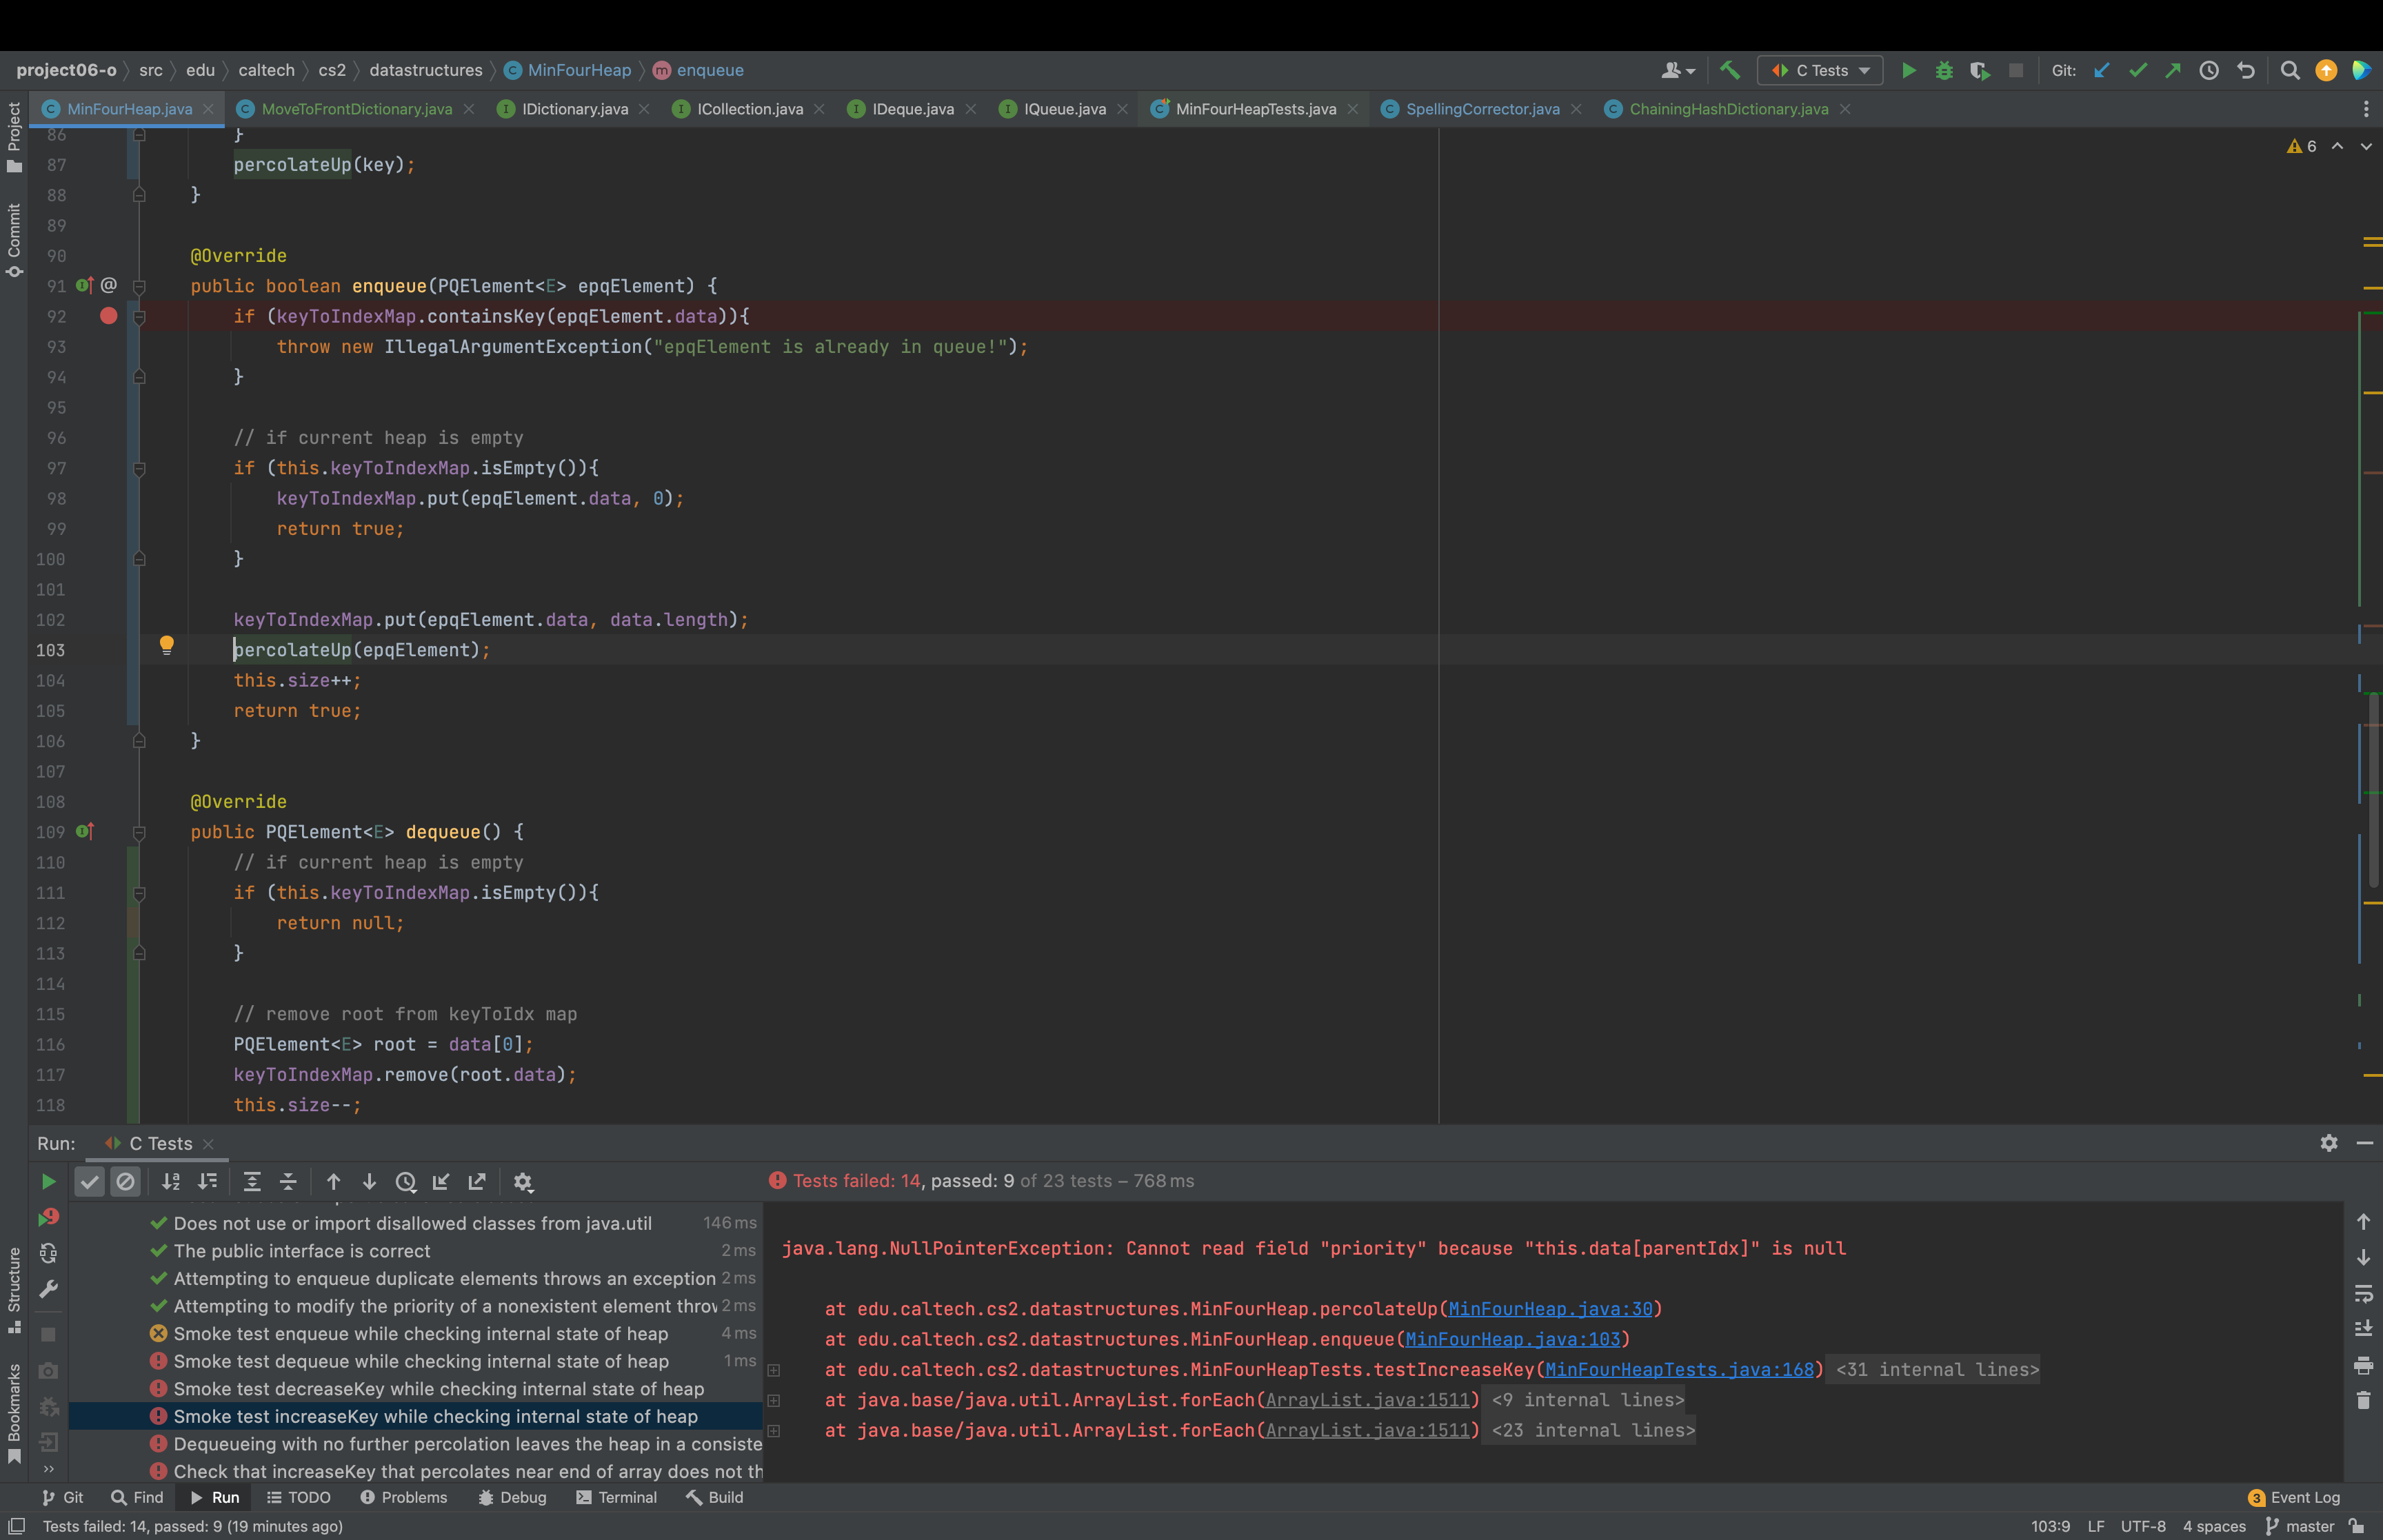Toggle Show Ignored tests button
The height and width of the screenshot is (1540, 2383).
(x=125, y=1181)
